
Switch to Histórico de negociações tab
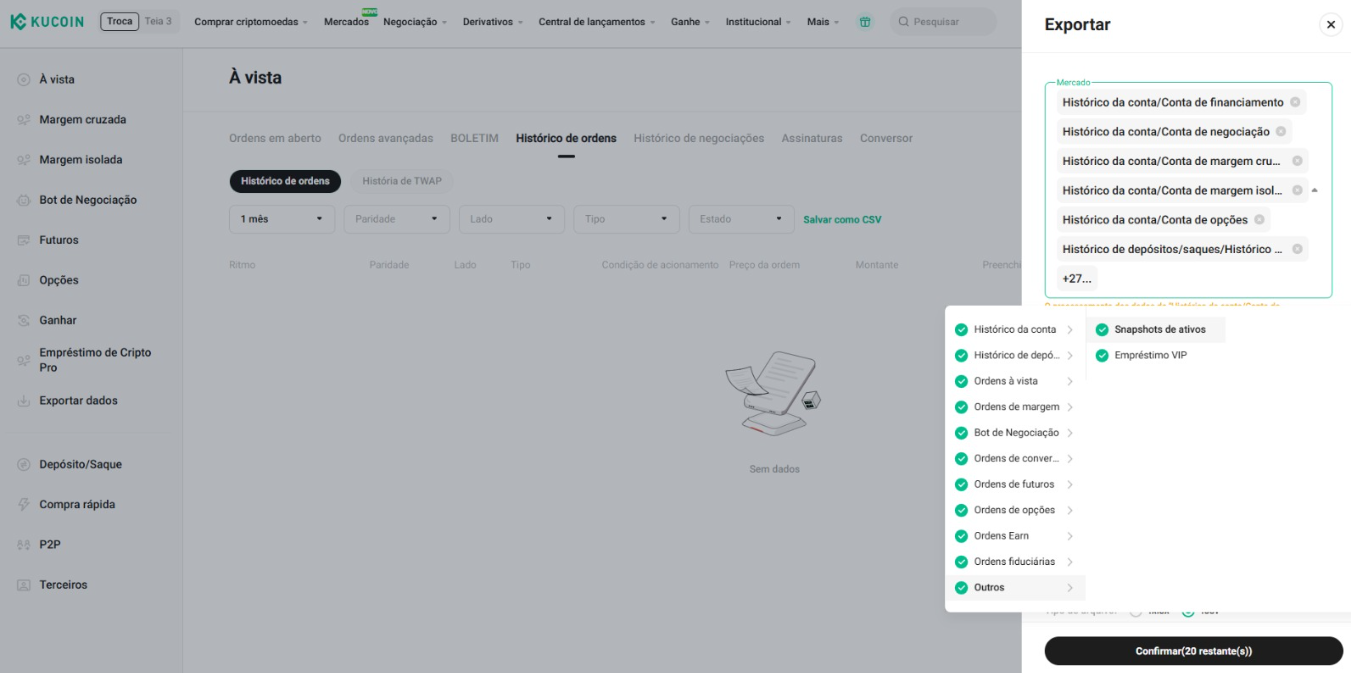pyautogui.click(x=699, y=138)
